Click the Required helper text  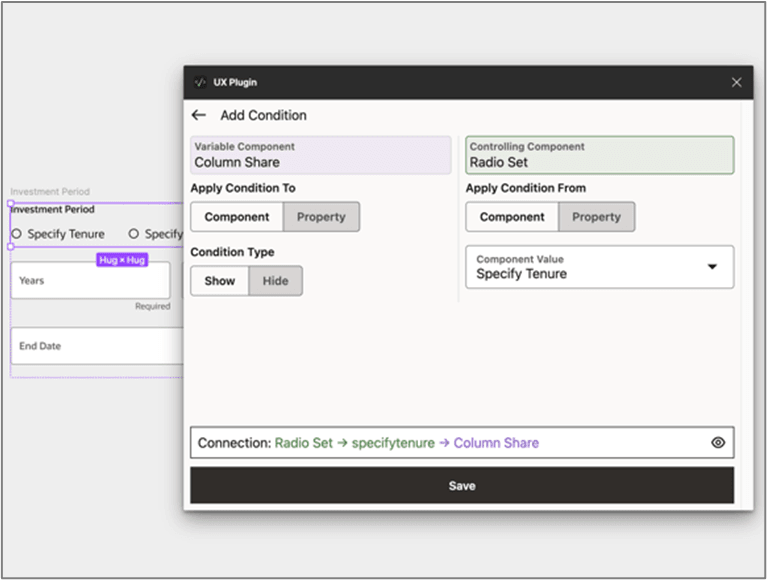pos(153,306)
